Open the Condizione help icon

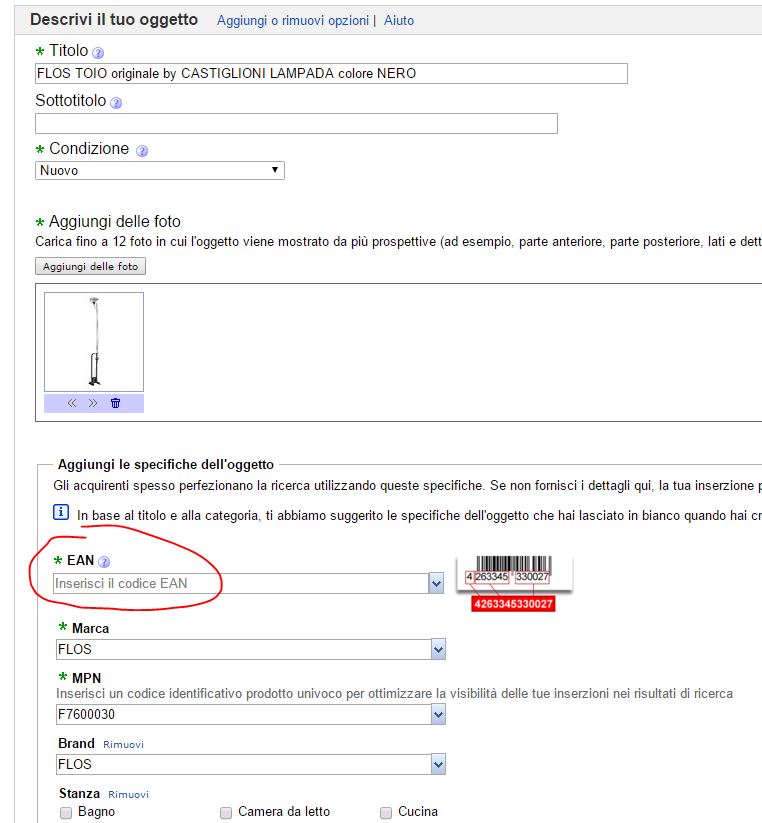coord(142,151)
